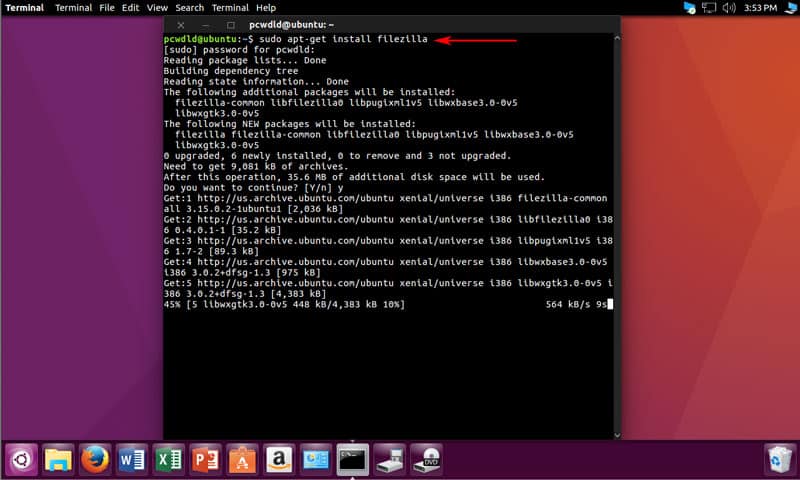Launch Firefox from the dock
800x480 pixels.
pyautogui.click(x=95, y=460)
